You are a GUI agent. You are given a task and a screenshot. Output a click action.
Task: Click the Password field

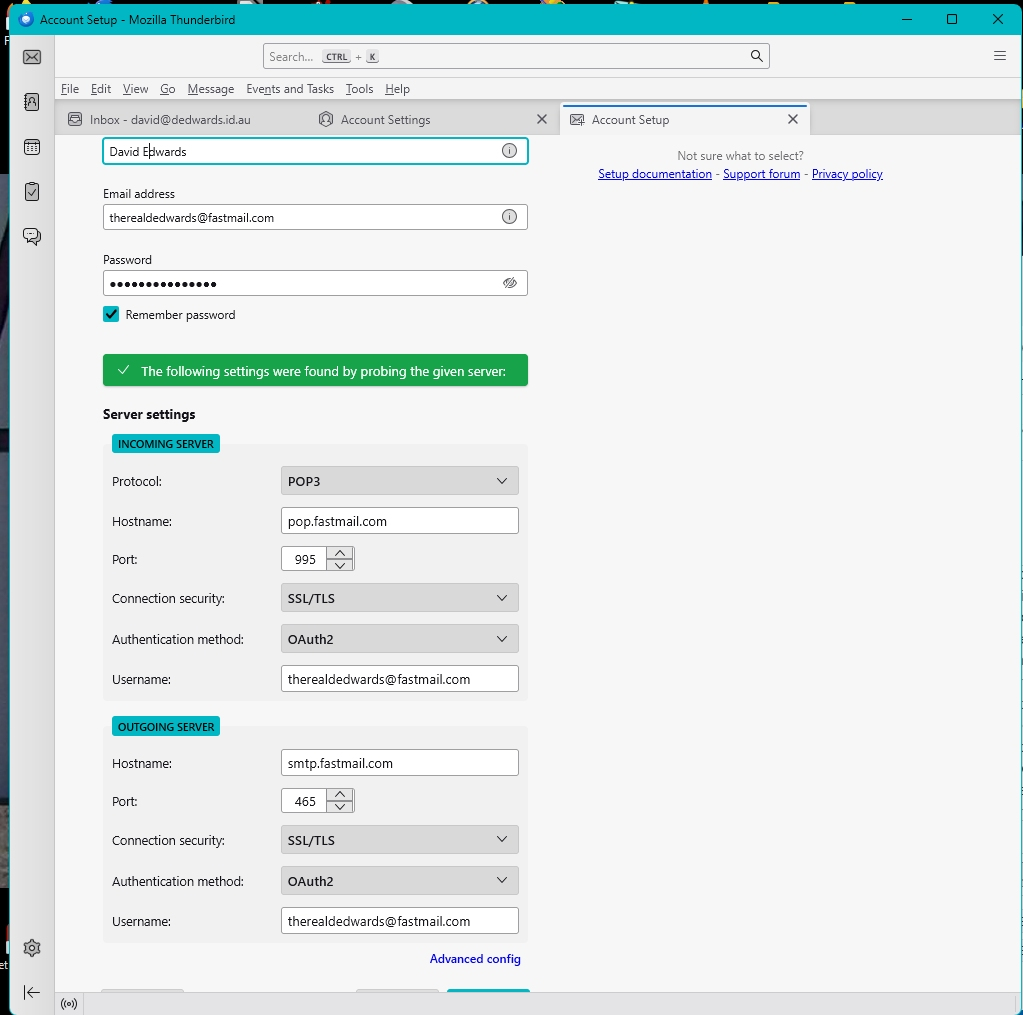click(315, 283)
